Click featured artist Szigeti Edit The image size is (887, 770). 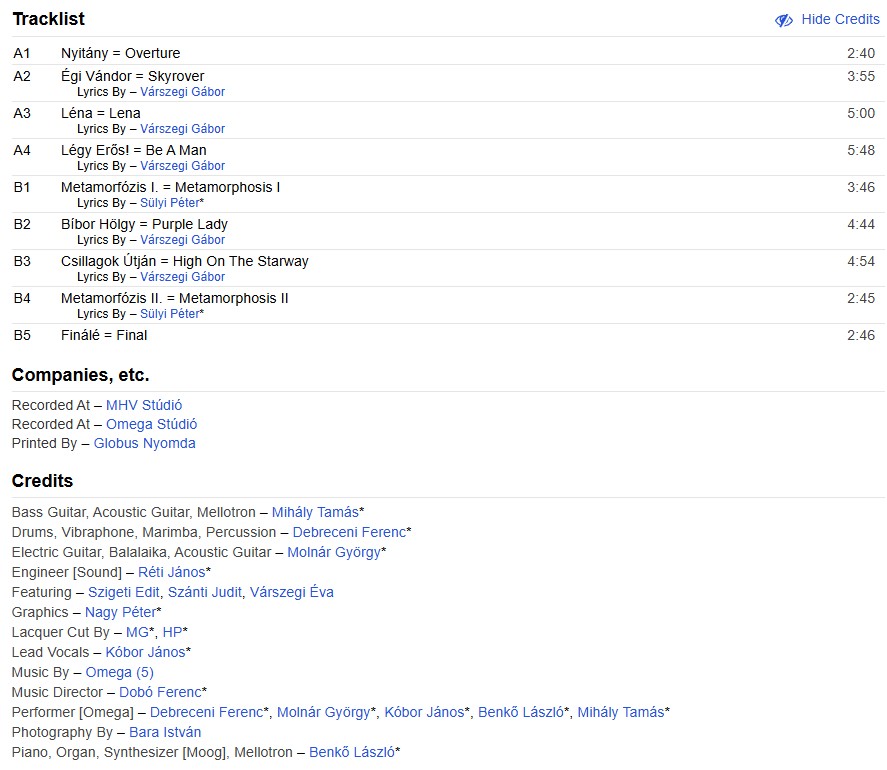tap(123, 592)
